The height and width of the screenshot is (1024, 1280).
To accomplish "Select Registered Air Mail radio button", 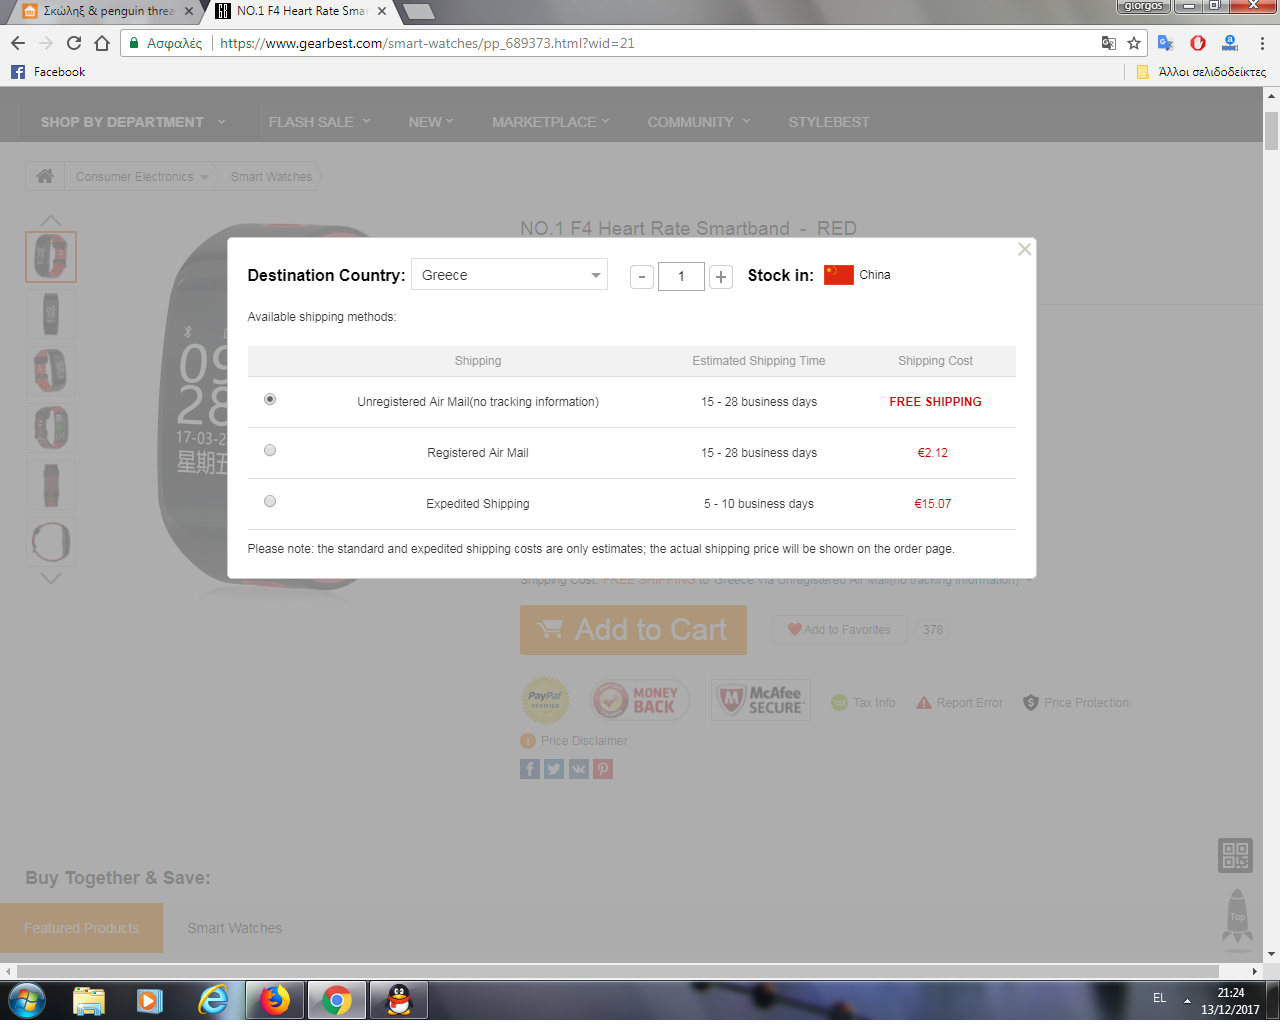I will pos(270,450).
